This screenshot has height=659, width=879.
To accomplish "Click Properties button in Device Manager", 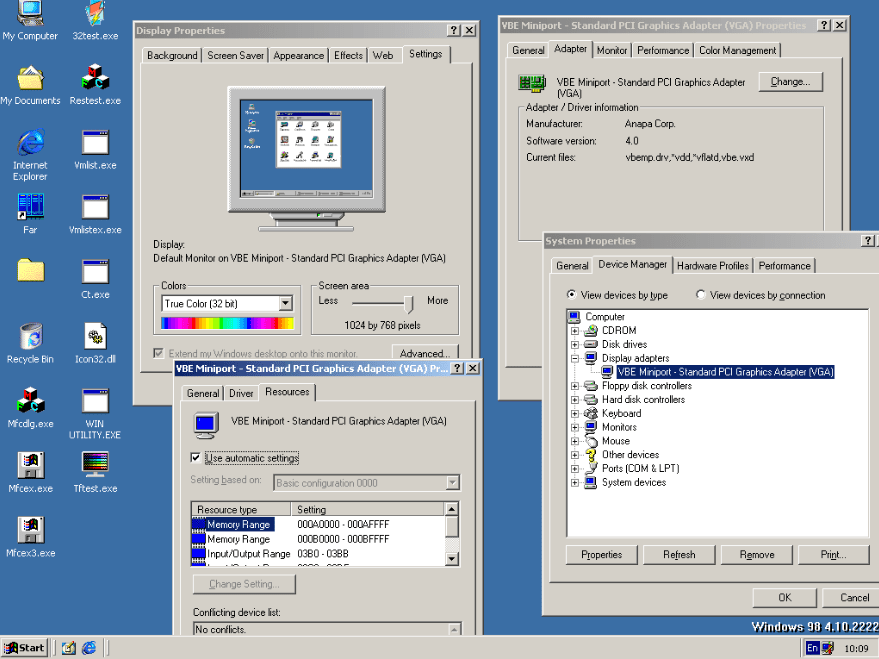I will tap(602, 555).
